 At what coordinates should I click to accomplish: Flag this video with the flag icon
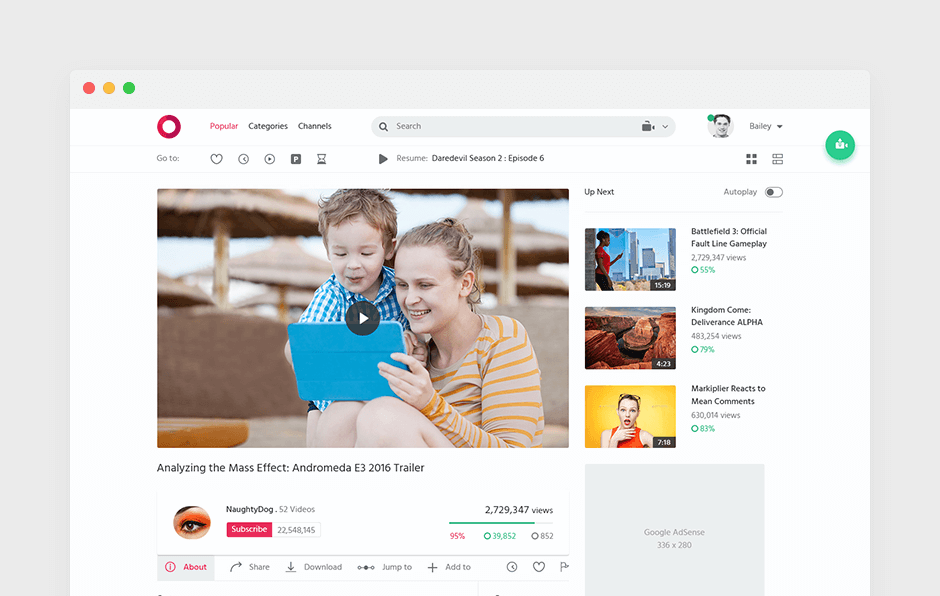tap(564, 567)
